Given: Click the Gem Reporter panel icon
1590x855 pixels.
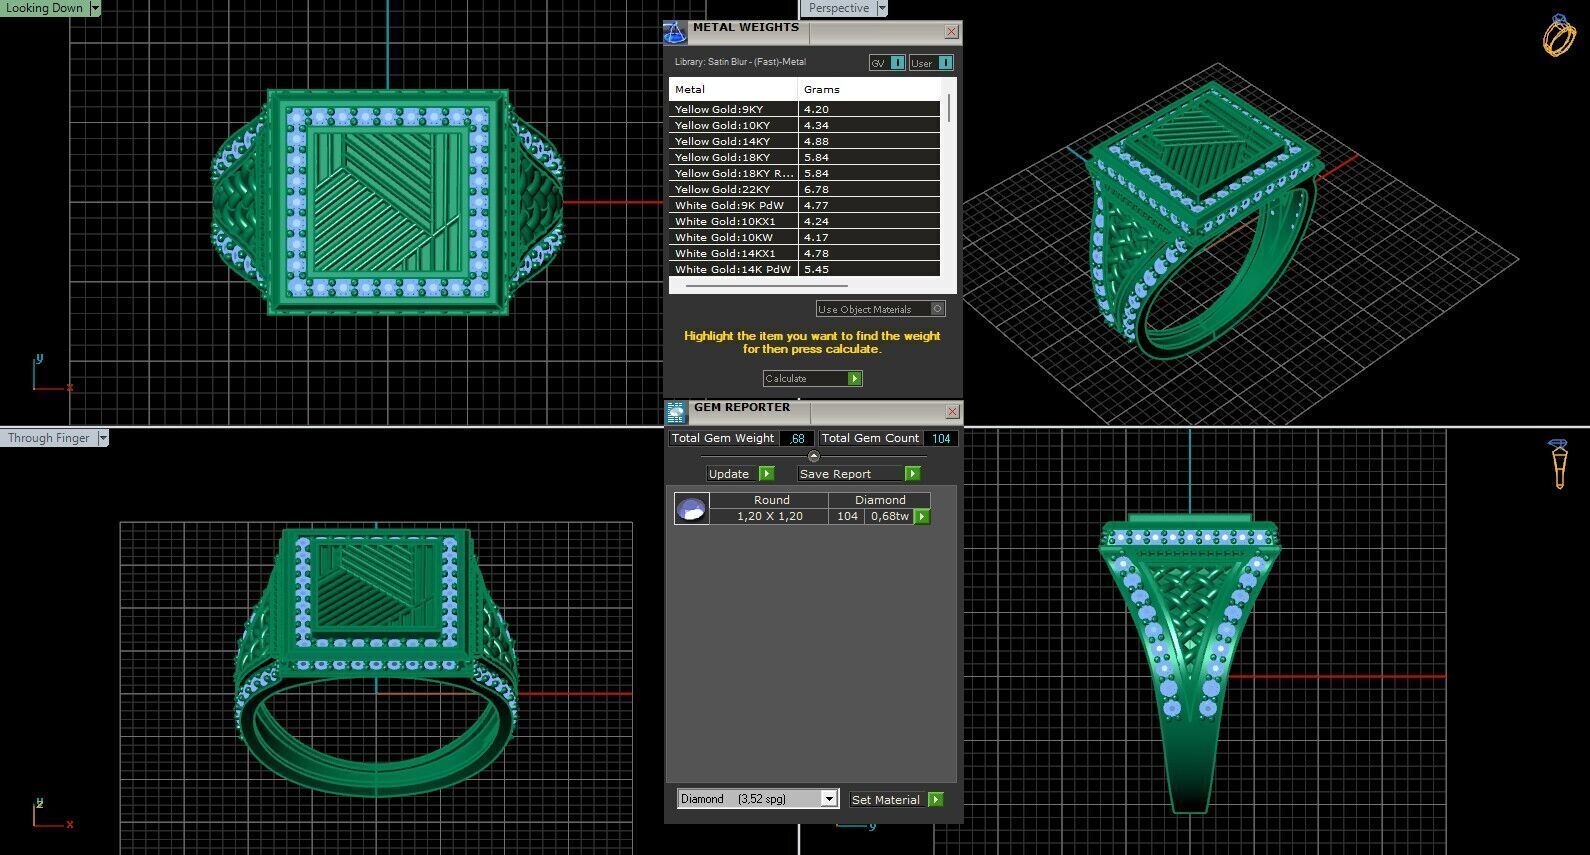Looking at the screenshot, I should tap(675, 412).
